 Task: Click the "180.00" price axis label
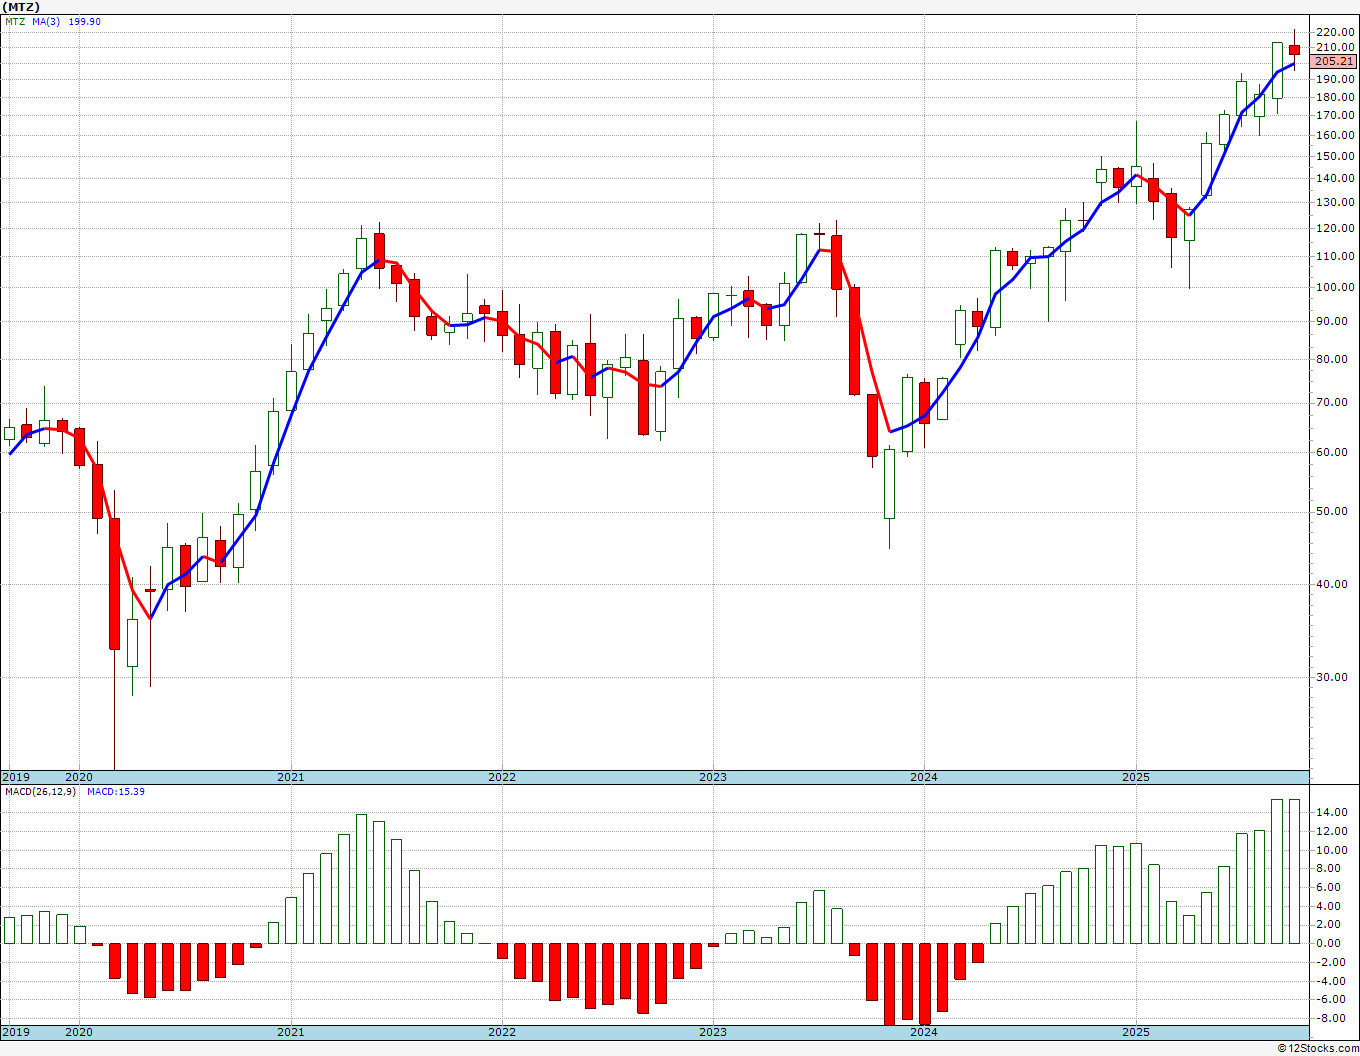pos(1335,97)
